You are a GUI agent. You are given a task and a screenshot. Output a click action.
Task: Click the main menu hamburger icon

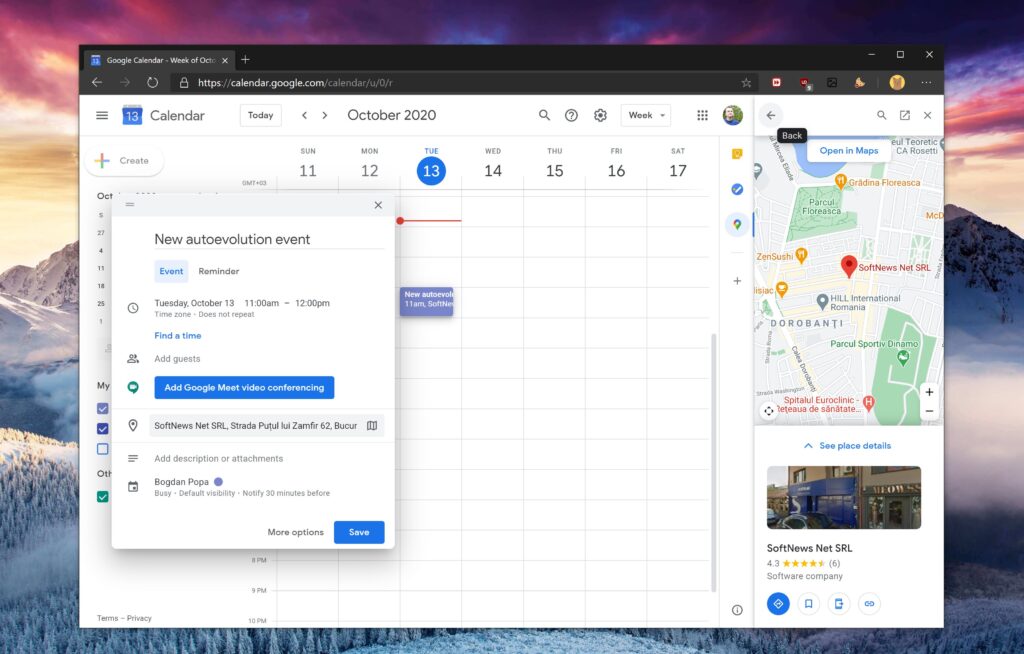[101, 115]
